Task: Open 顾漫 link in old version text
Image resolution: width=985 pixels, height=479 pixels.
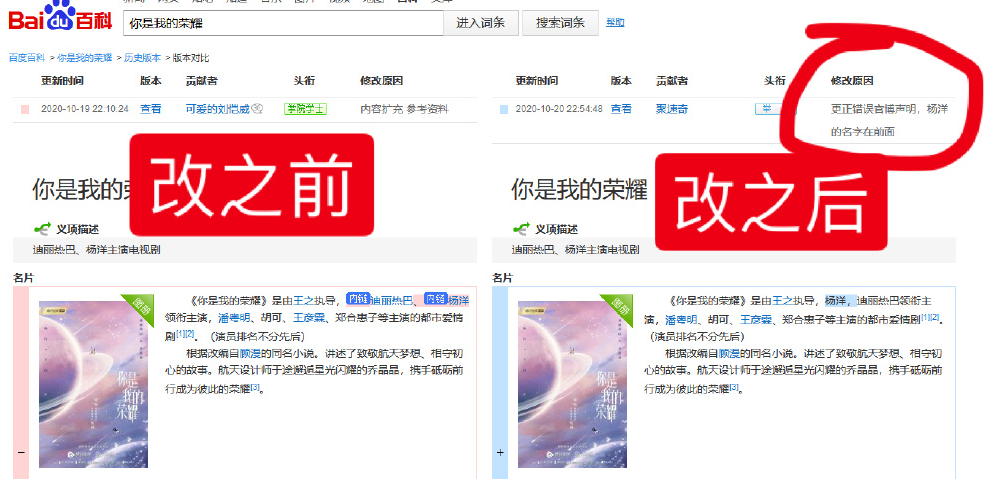Action: (x=250, y=353)
